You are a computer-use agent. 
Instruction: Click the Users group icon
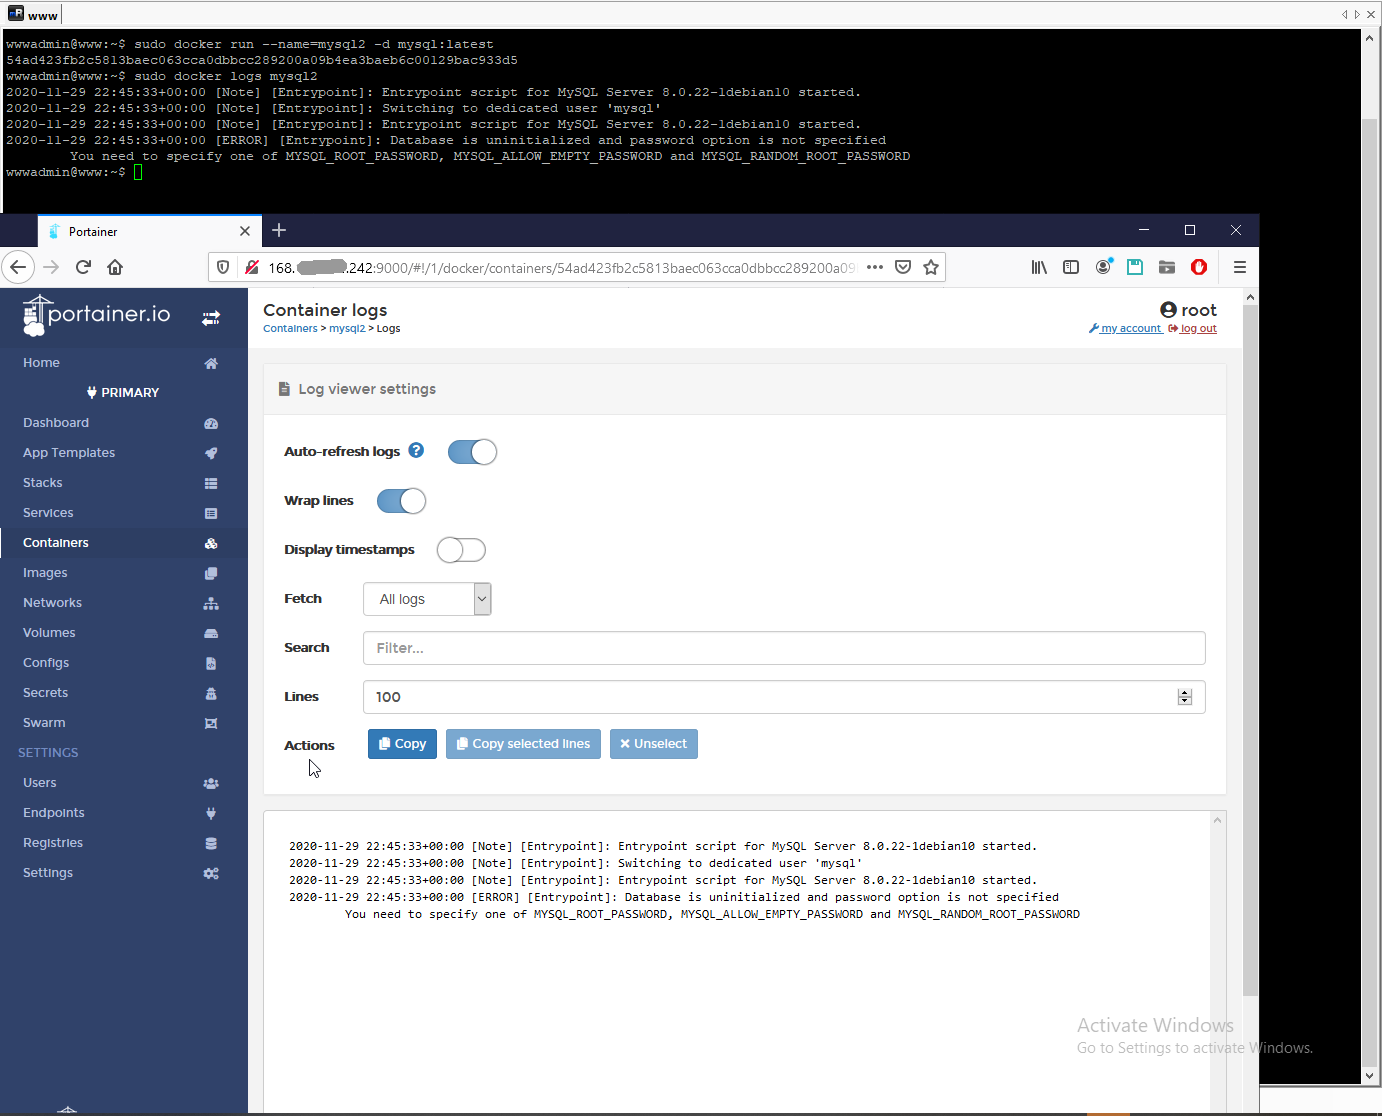click(211, 783)
